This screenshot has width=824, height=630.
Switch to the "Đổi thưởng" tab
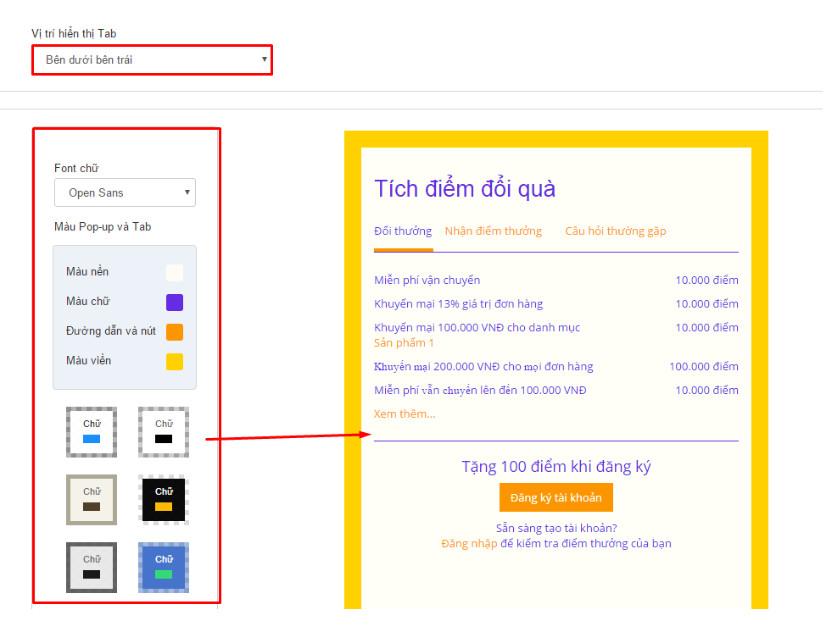[x=403, y=231]
